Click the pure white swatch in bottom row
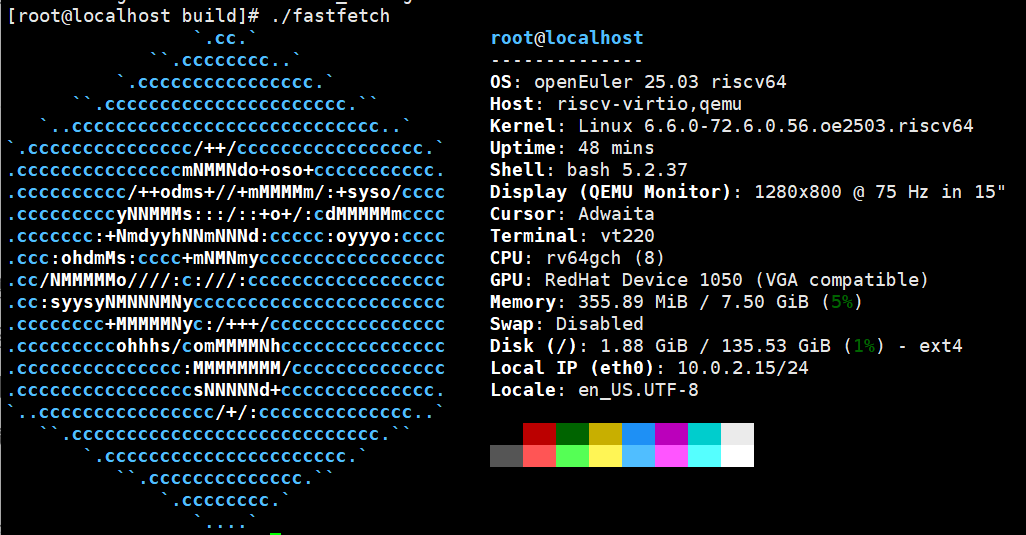The height and width of the screenshot is (535, 1026). 737,456
